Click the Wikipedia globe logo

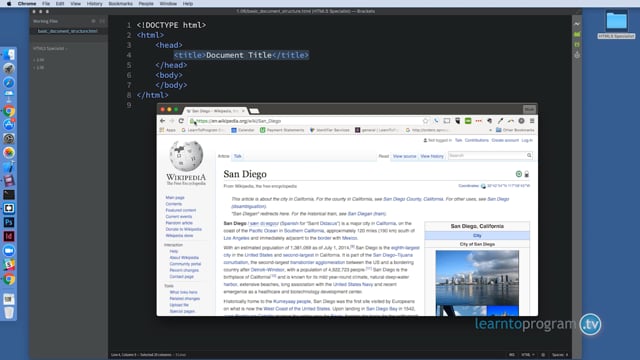186,156
